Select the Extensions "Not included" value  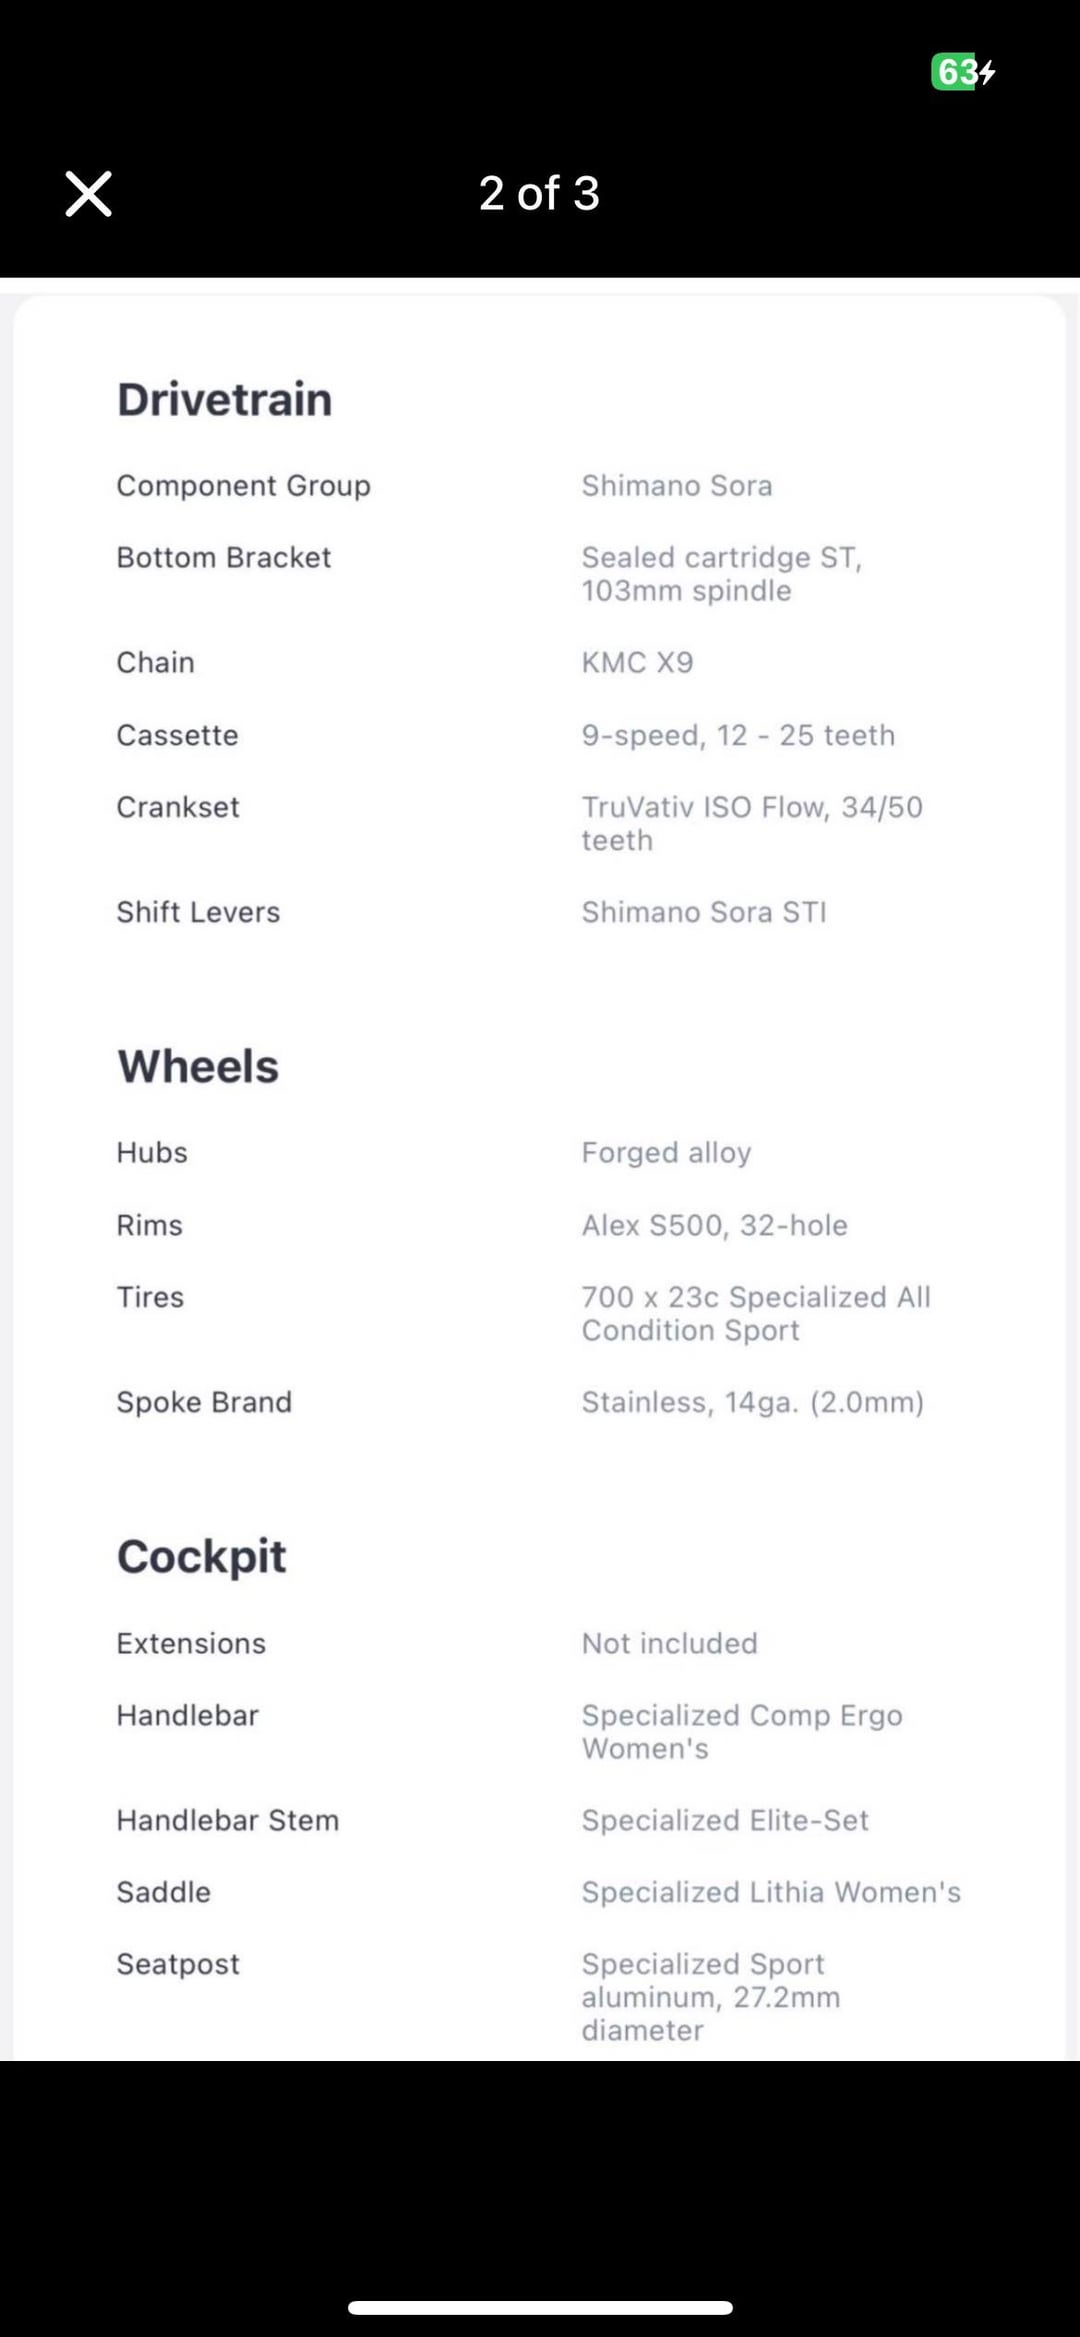tap(669, 1643)
